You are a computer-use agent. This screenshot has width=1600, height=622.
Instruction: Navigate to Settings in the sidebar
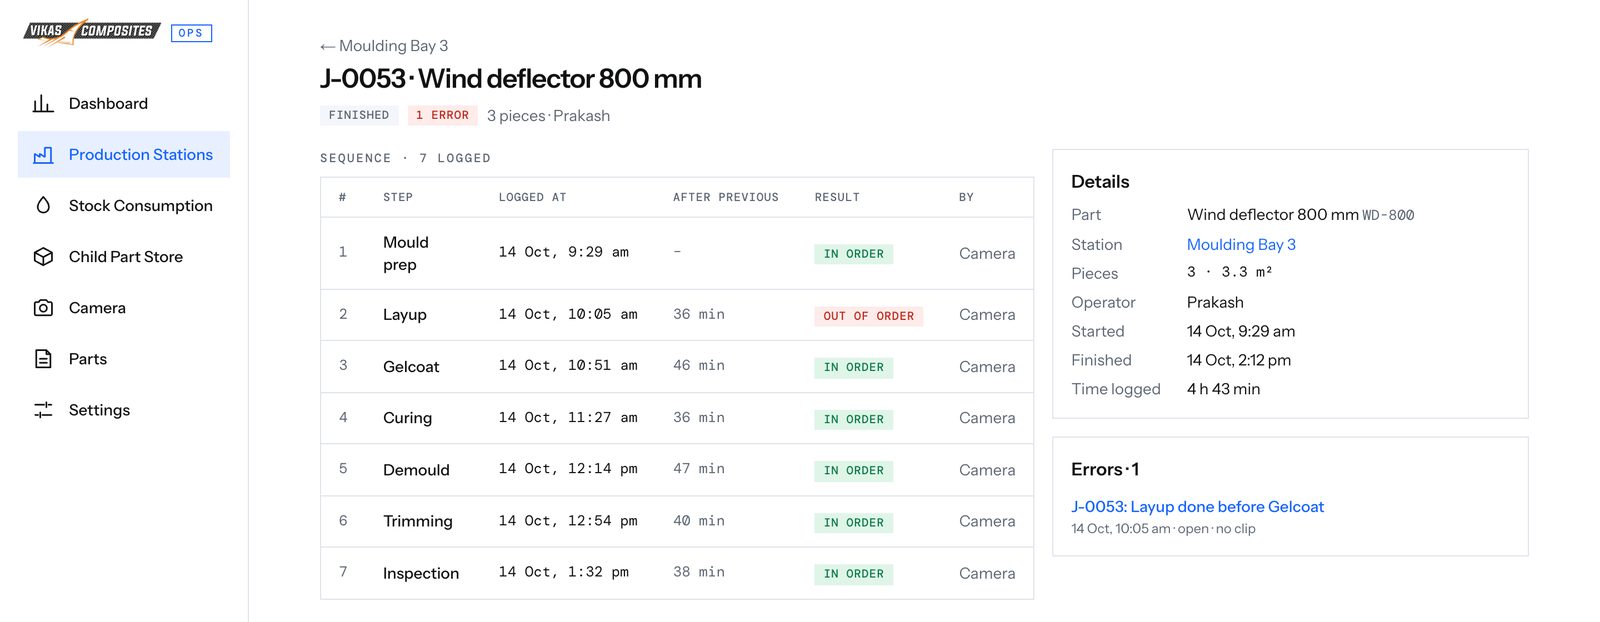pyautogui.click(x=124, y=410)
